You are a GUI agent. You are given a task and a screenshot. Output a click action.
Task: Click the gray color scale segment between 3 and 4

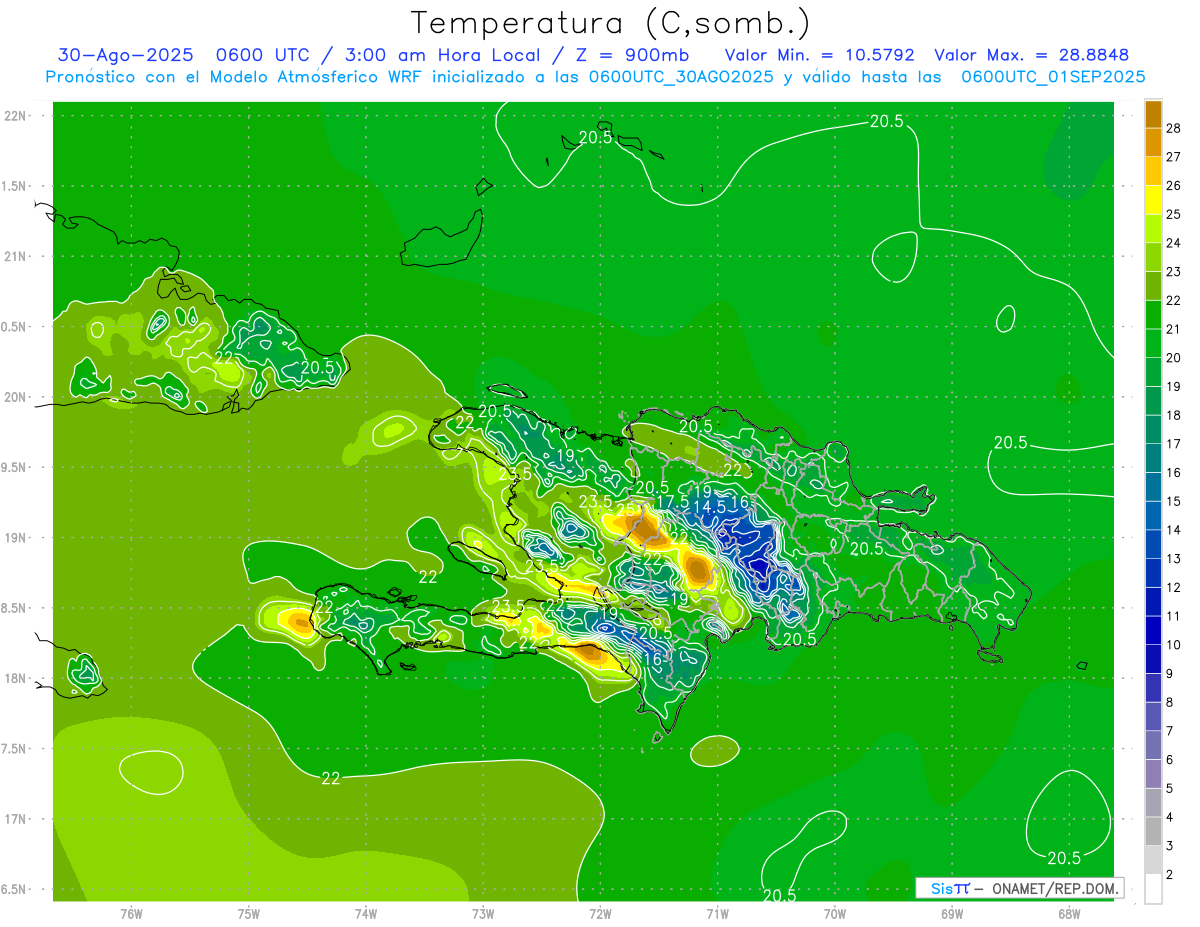[x=1153, y=831]
